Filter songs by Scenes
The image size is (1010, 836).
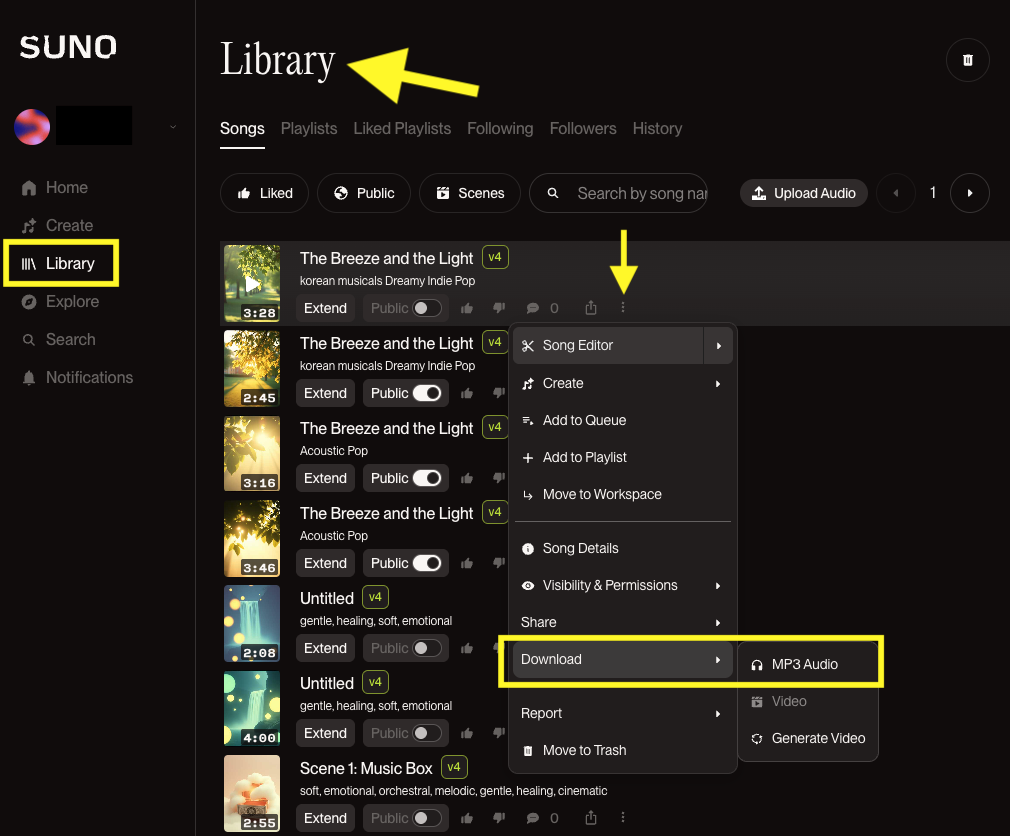click(470, 193)
